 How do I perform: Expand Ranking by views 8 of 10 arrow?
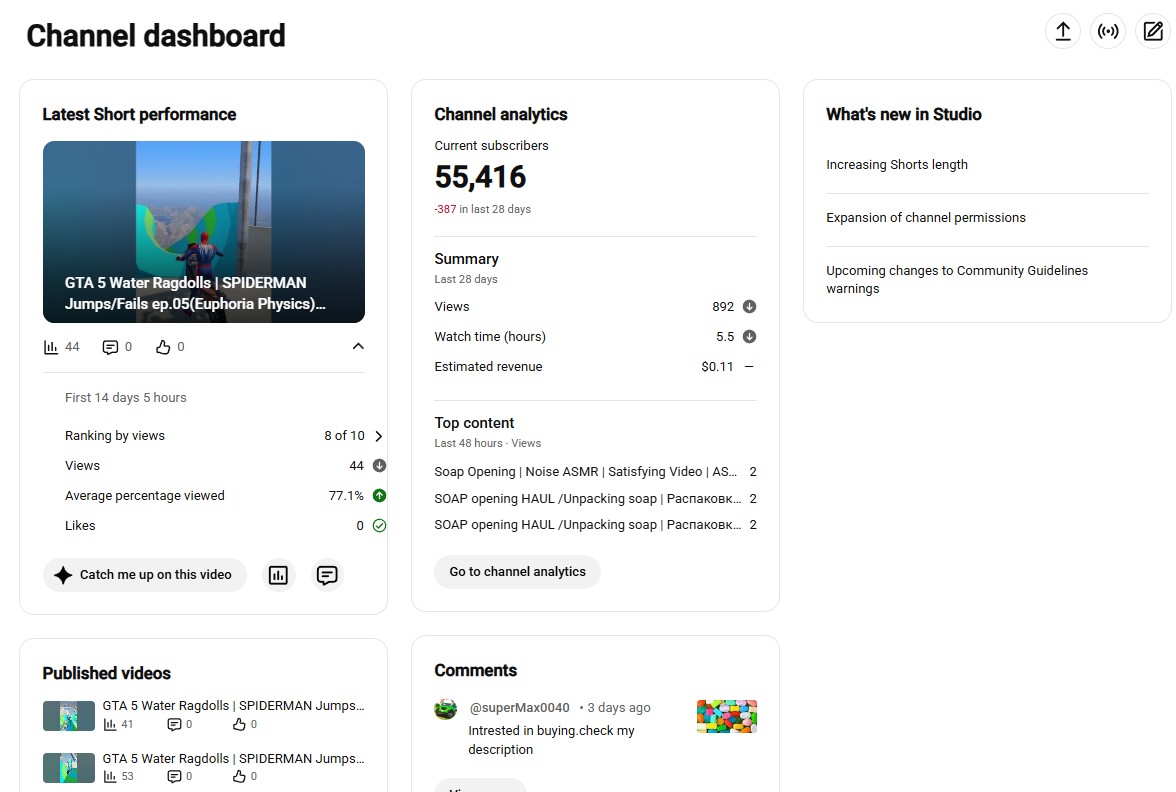click(x=379, y=436)
